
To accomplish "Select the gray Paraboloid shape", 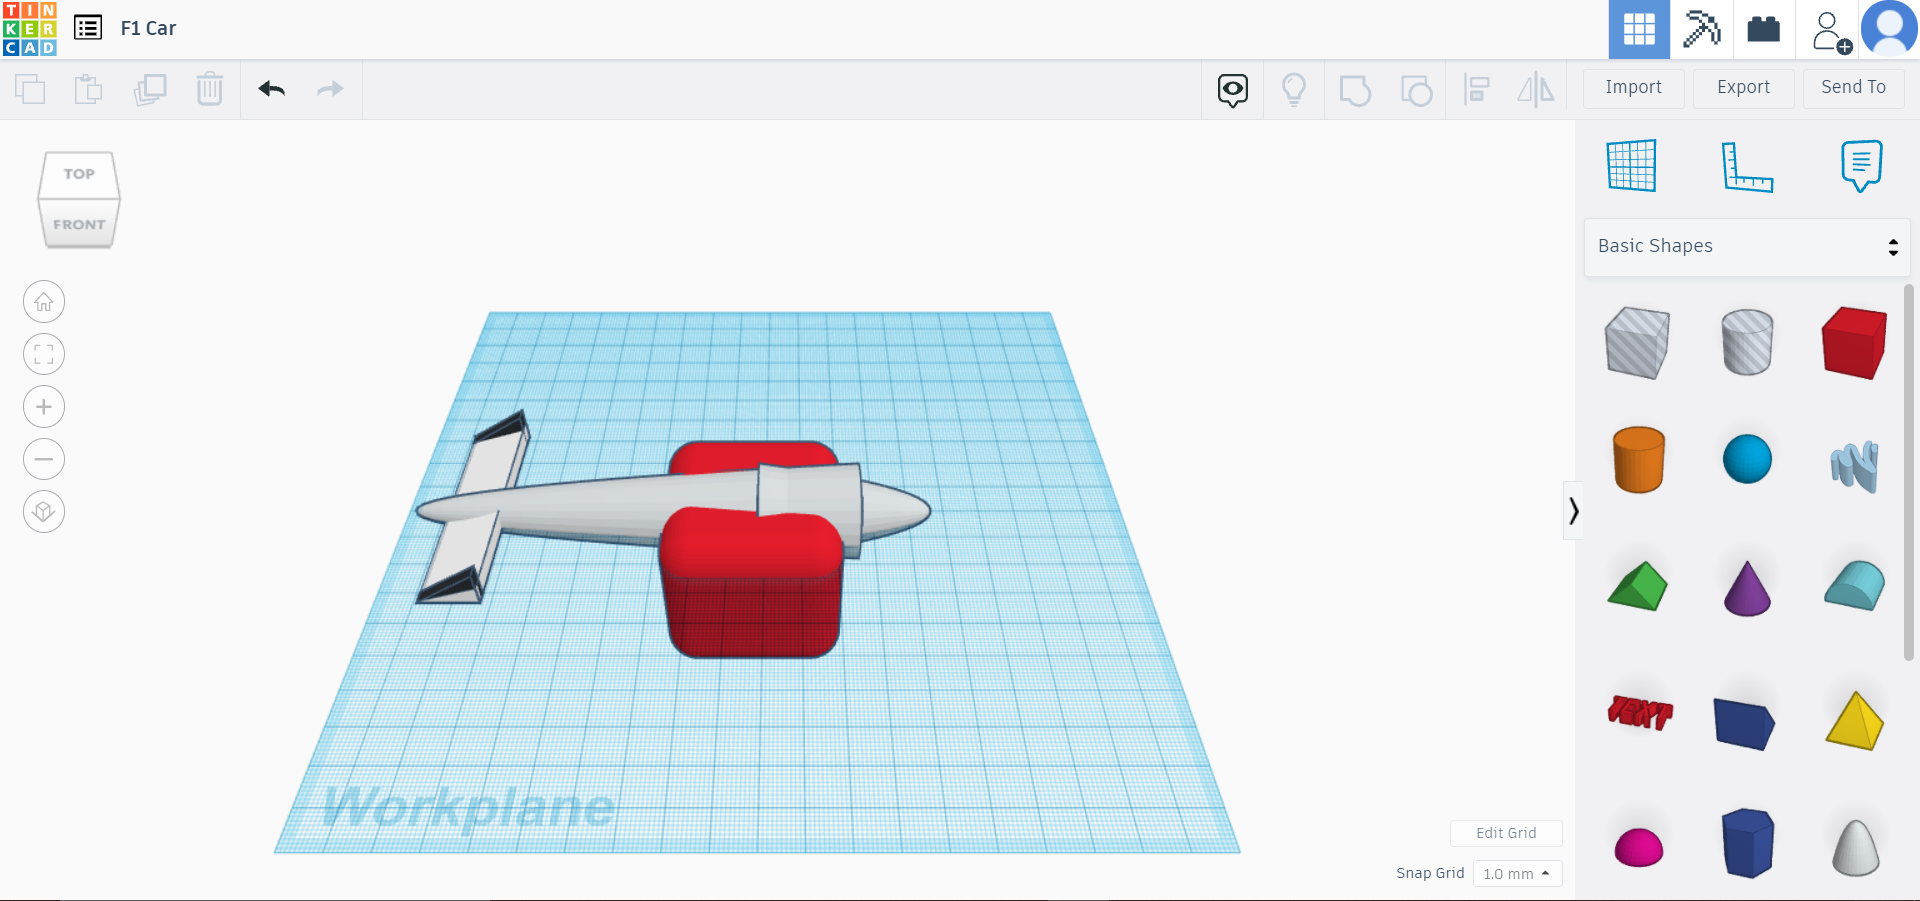I will 1856,847.
